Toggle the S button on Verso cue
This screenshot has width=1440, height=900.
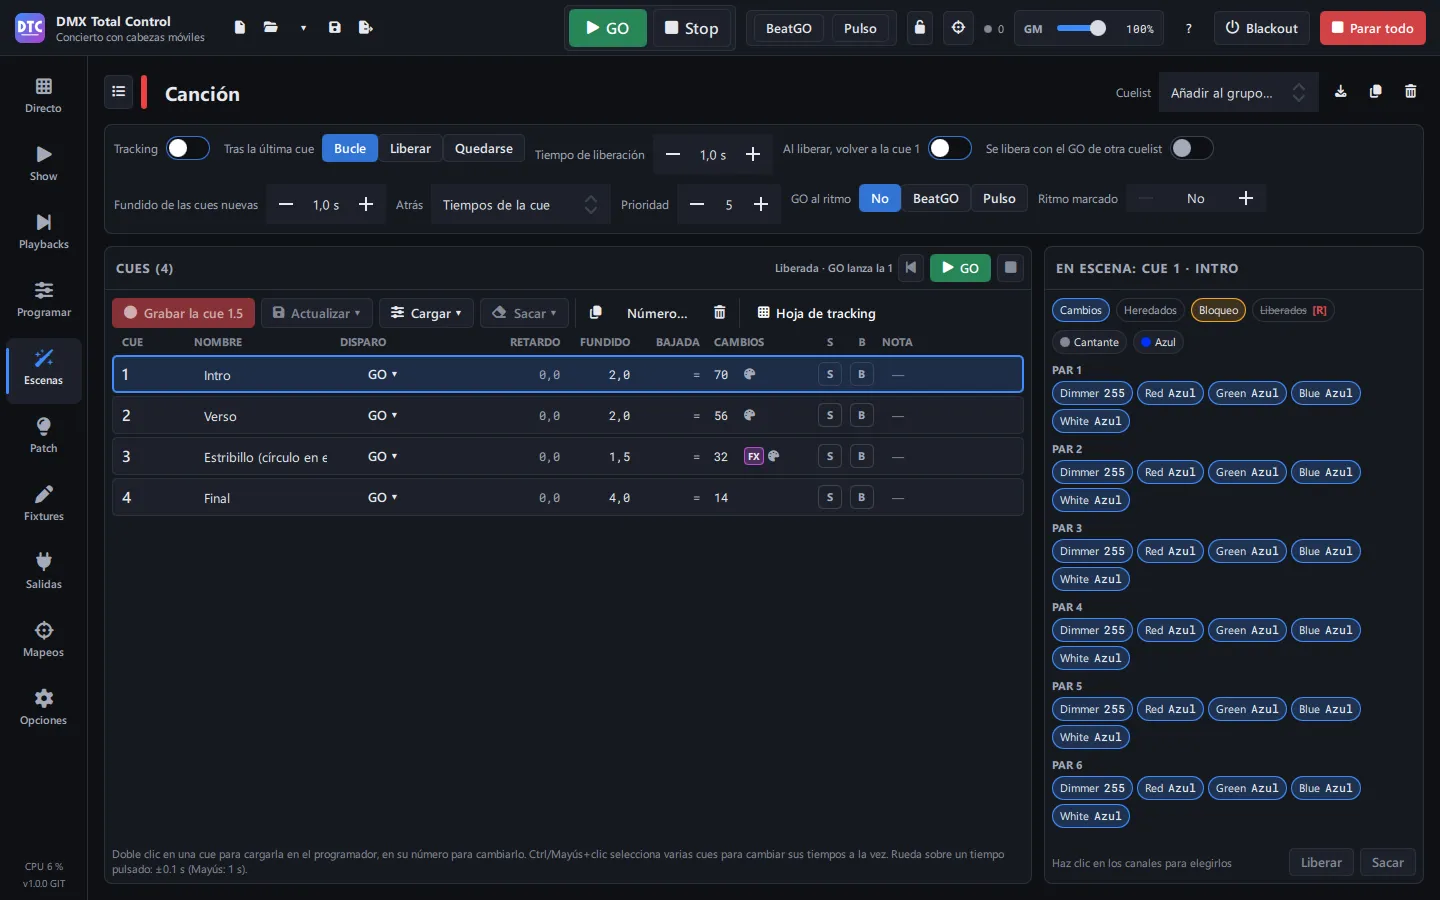coord(830,416)
